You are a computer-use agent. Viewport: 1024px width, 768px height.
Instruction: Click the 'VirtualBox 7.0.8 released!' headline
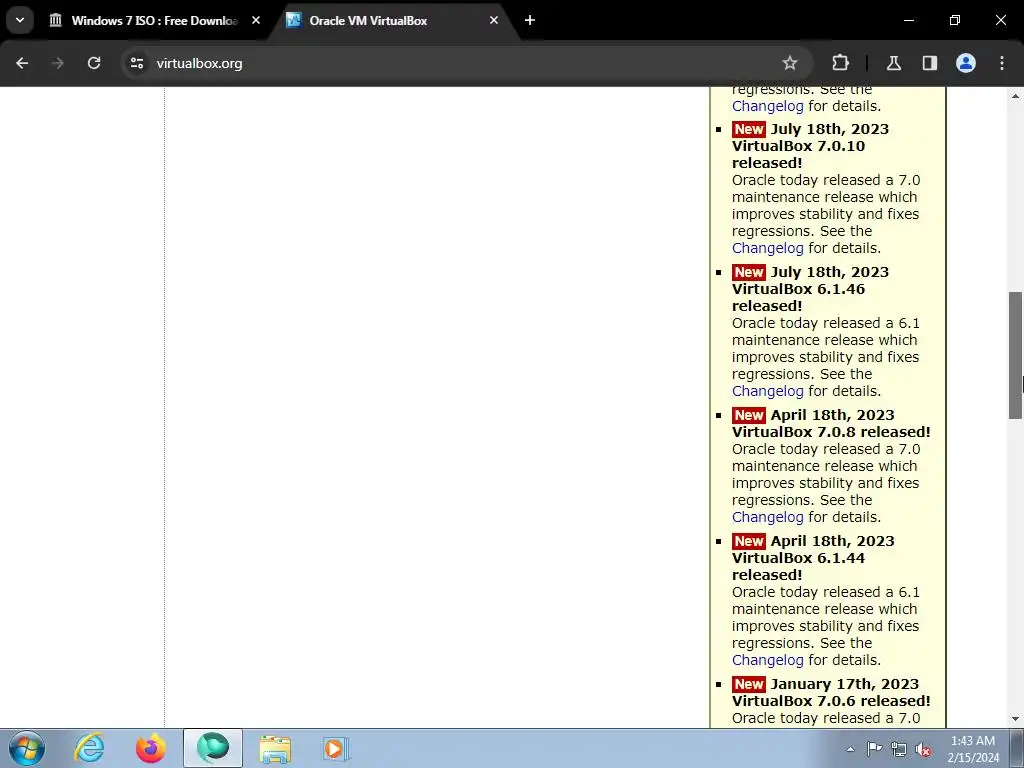[831, 432]
